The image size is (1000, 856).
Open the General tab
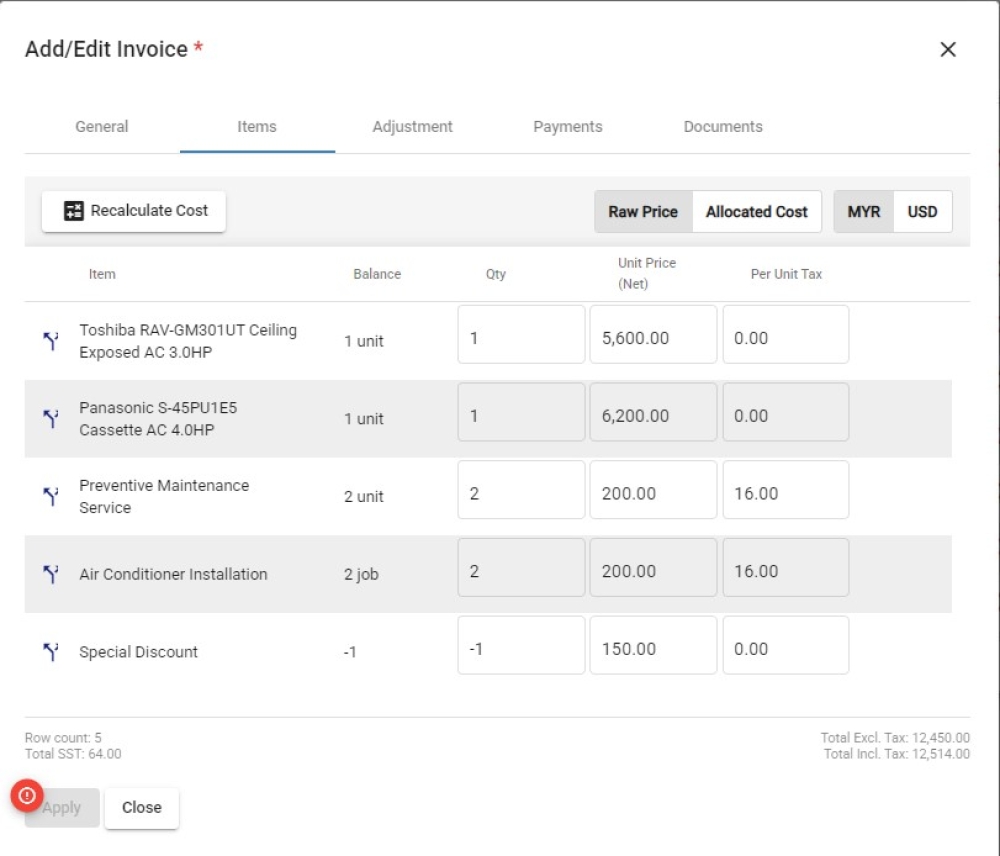[102, 126]
